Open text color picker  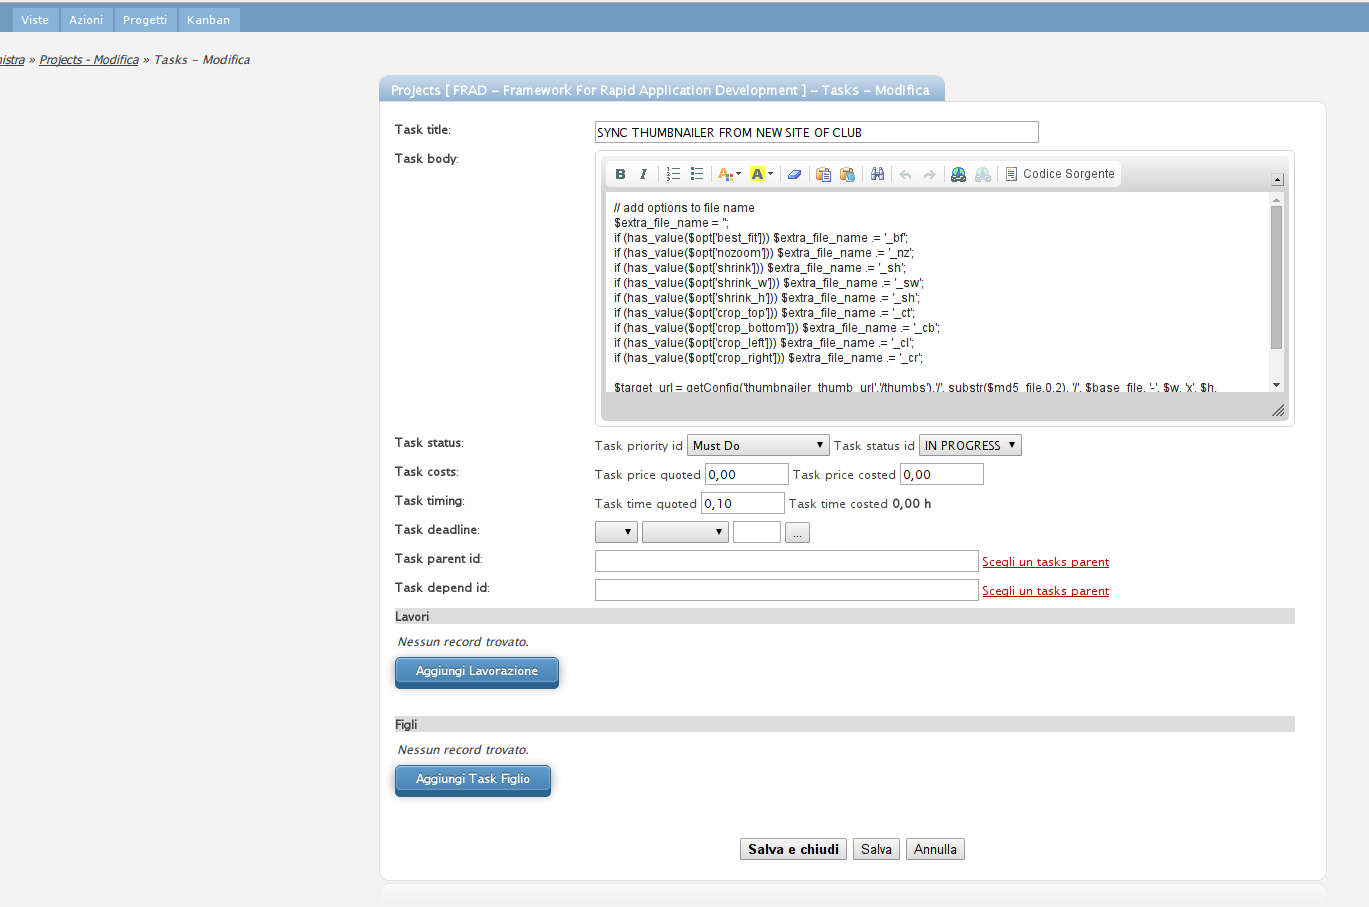click(x=729, y=174)
